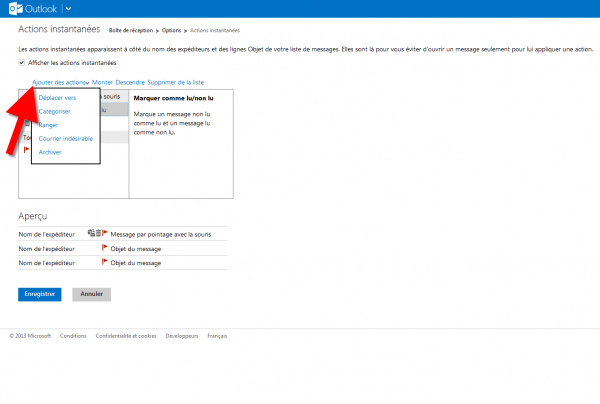Click 'Message par pointage avec la souris'

pos(161,235)
